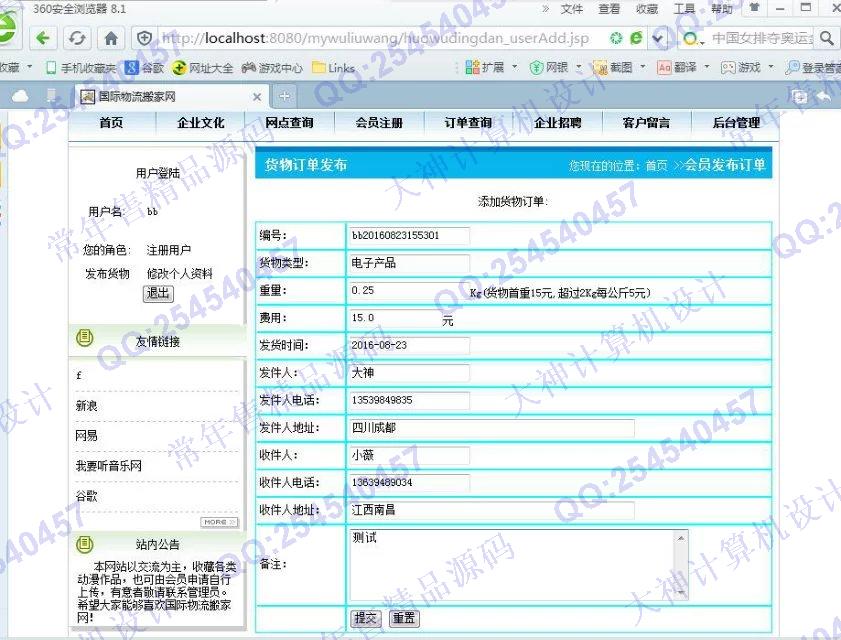Open the address bar dropdown arrow
This screenshot has width=841, height=640.
tap(658, 39)
